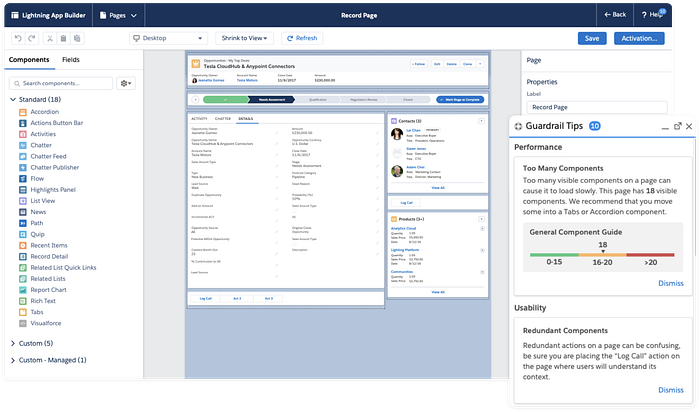Expand the Custom - Managed (1) section
The height and width of the screenshot is (412, 700).
(12, 360)
